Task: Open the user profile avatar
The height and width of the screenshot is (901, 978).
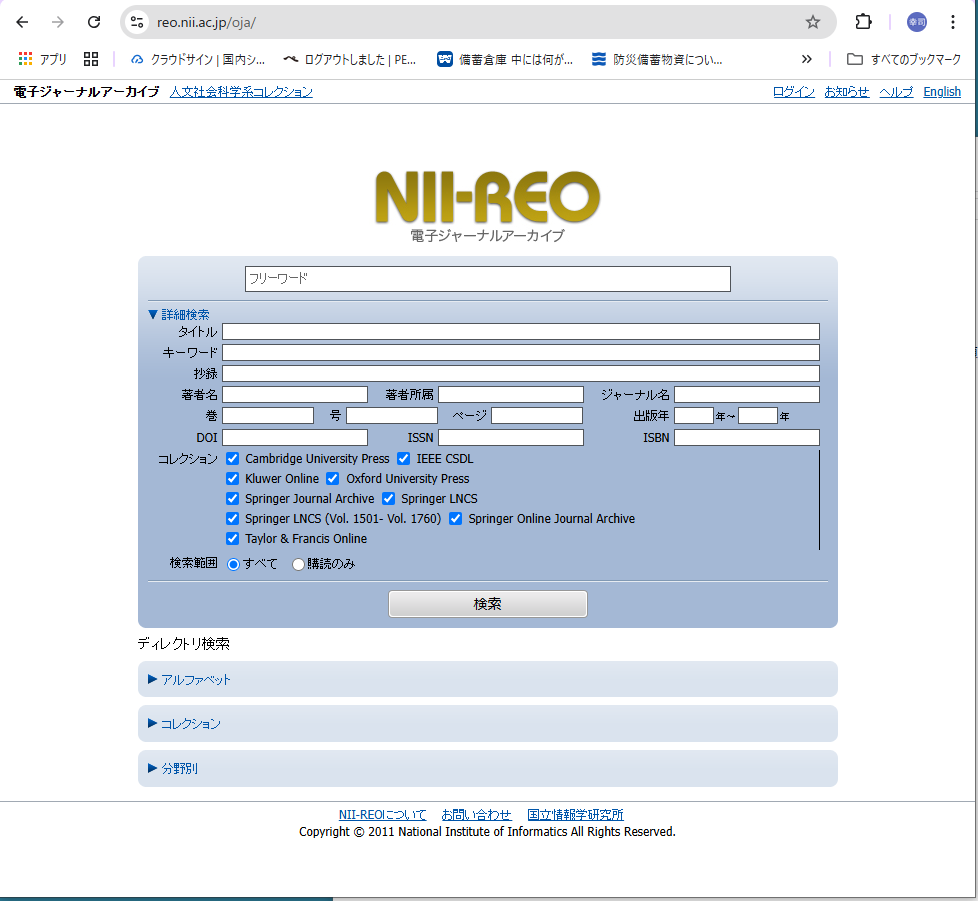Action: (x=916, y=22)
